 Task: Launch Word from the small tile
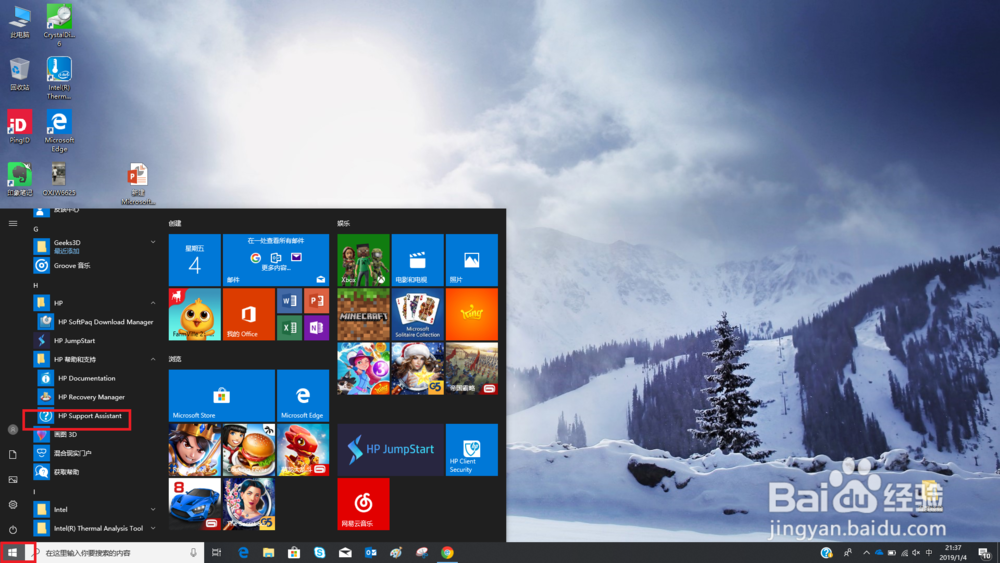click(290, 301)
